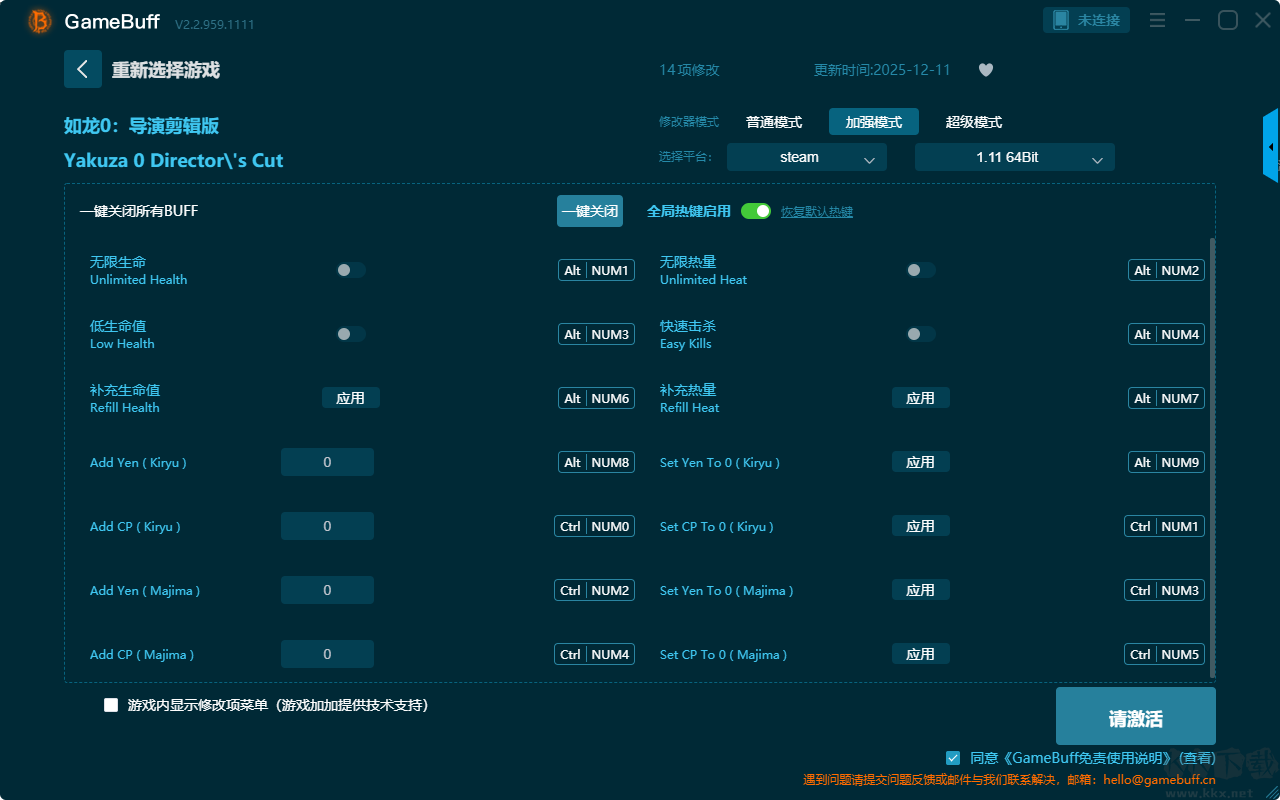Screen dimensions: 1280x800
Task: Click the Add Yen (Kiryu) input field
Action: click(327, 462)
